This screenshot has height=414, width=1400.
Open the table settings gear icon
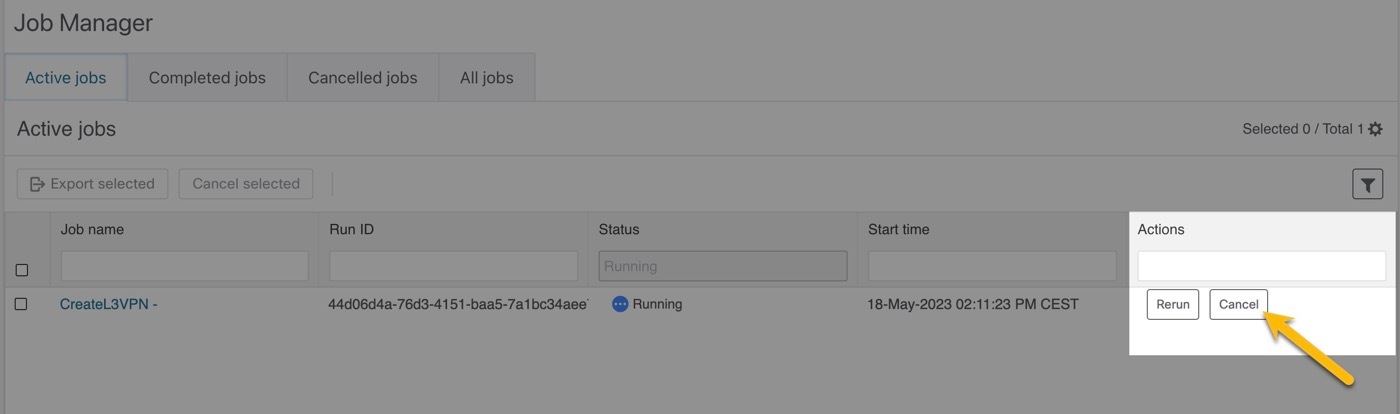click(x=1375, y=129)
